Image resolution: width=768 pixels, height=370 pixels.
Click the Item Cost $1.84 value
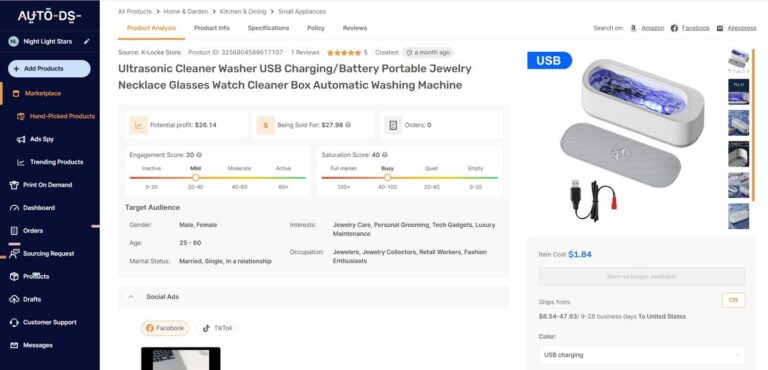(x=580, y=254)
